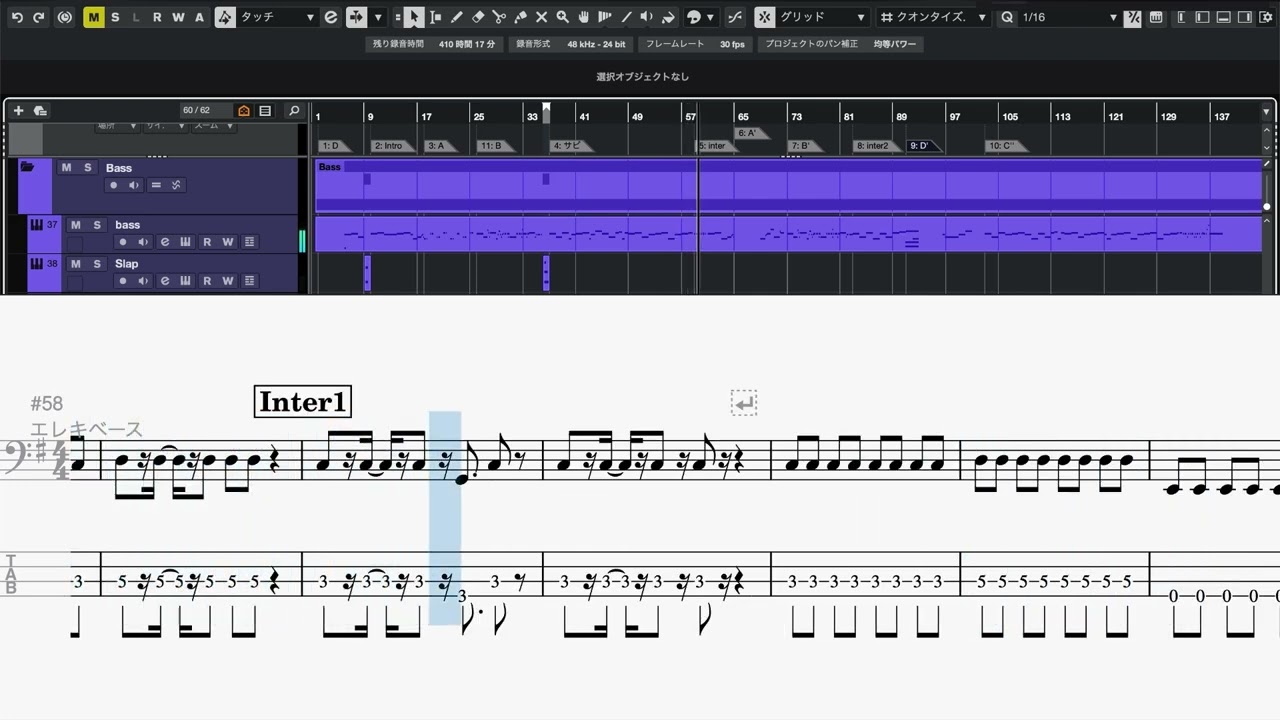Select the Time Warp tool

pyautogui.click(x=605, y=17)
